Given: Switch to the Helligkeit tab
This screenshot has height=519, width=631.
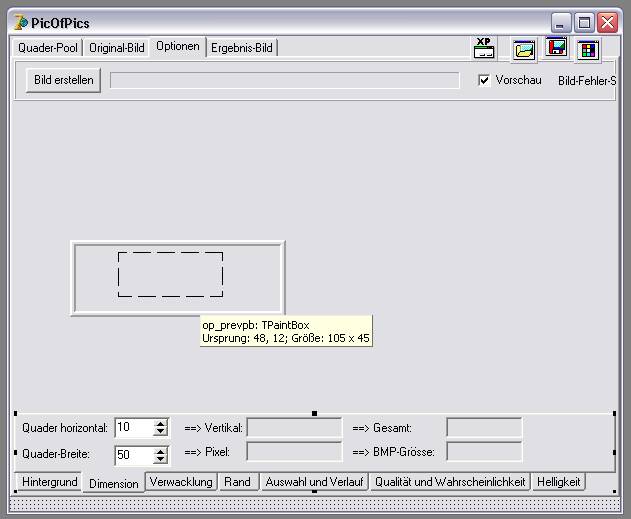Looking at the screenshot, I should 559,482.
